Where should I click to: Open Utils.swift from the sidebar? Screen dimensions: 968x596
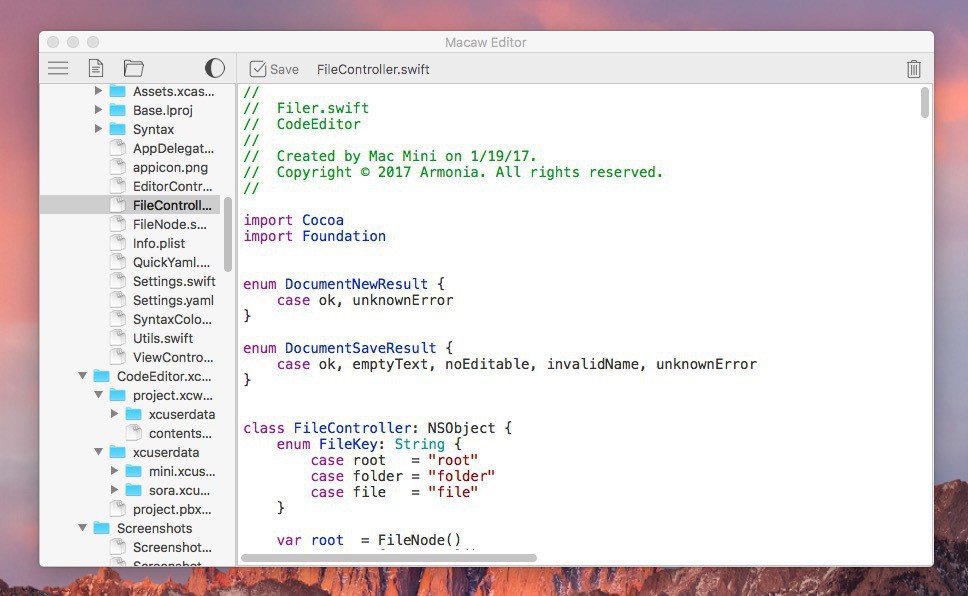coord(163,338)
